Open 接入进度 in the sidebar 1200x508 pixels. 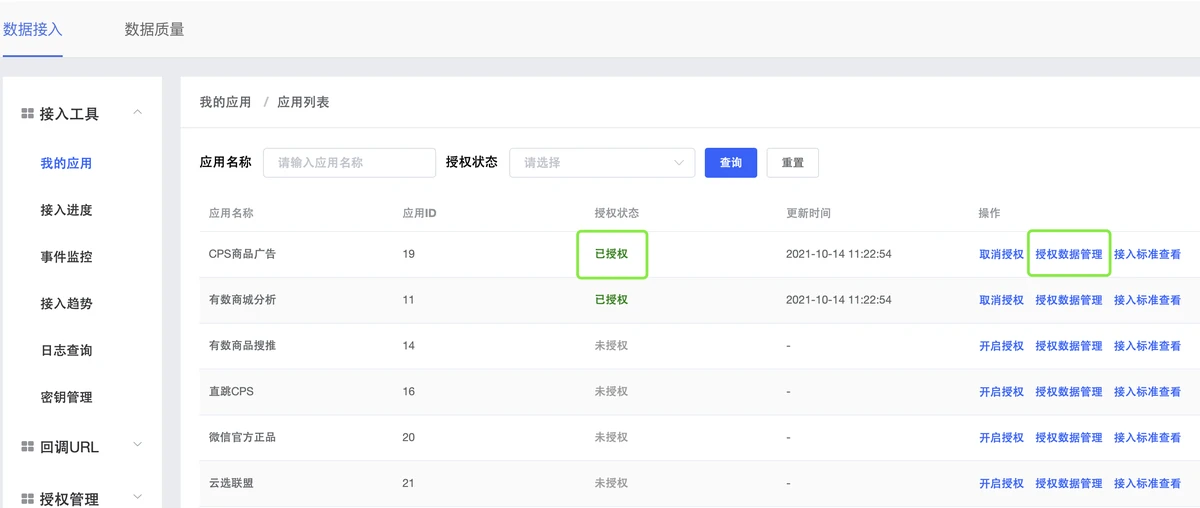pyautogui.click(x=66, y=210)
